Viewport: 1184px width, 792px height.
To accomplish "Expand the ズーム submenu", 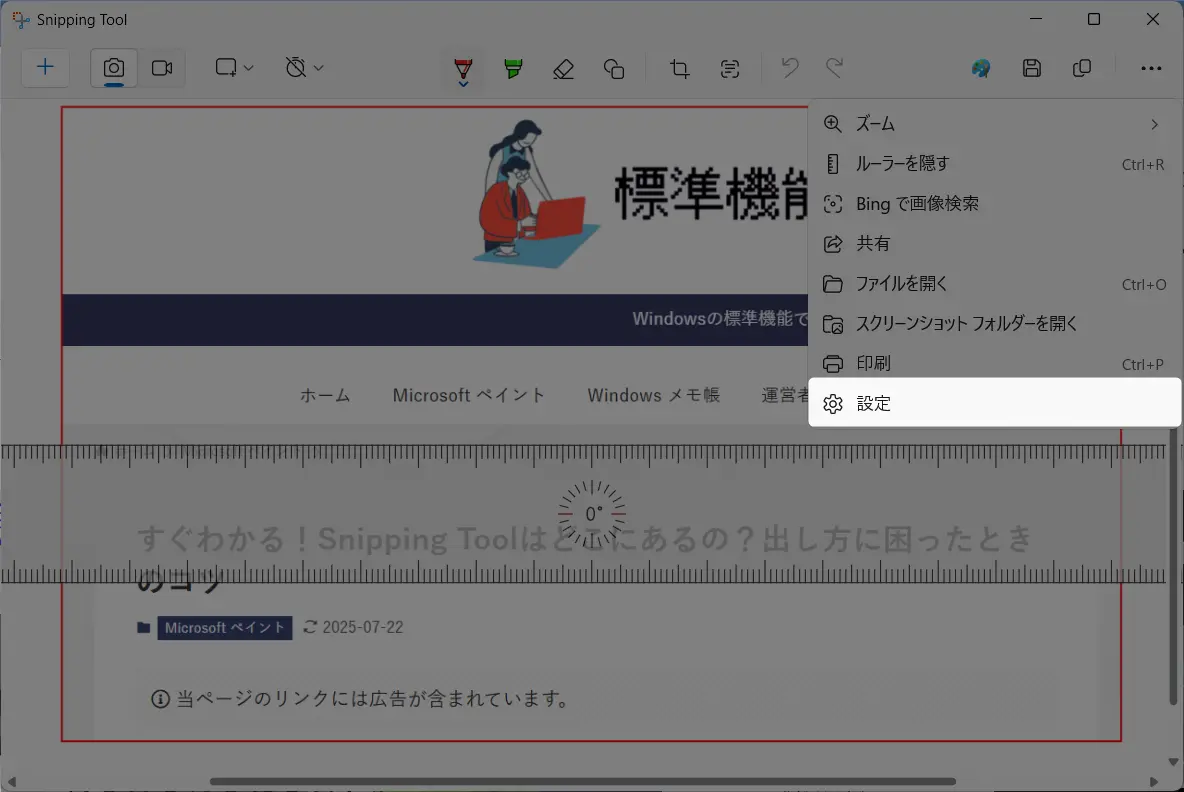I will tap(994, 124).
